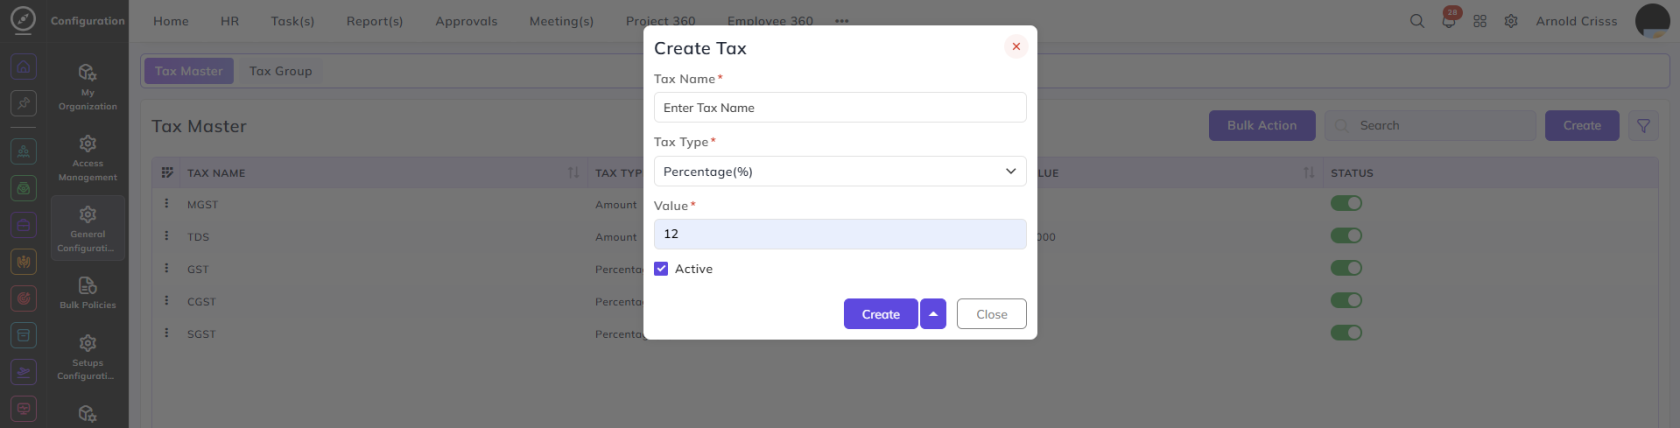The height and width of the screenshot is (428, 1680).
Task: Open column chooser icon beside TAX NAME
Action: coord(167,173)
